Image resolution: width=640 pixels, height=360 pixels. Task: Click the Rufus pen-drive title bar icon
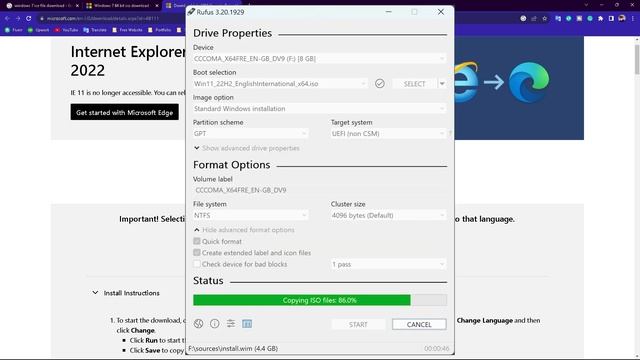(x=191, y=12)
